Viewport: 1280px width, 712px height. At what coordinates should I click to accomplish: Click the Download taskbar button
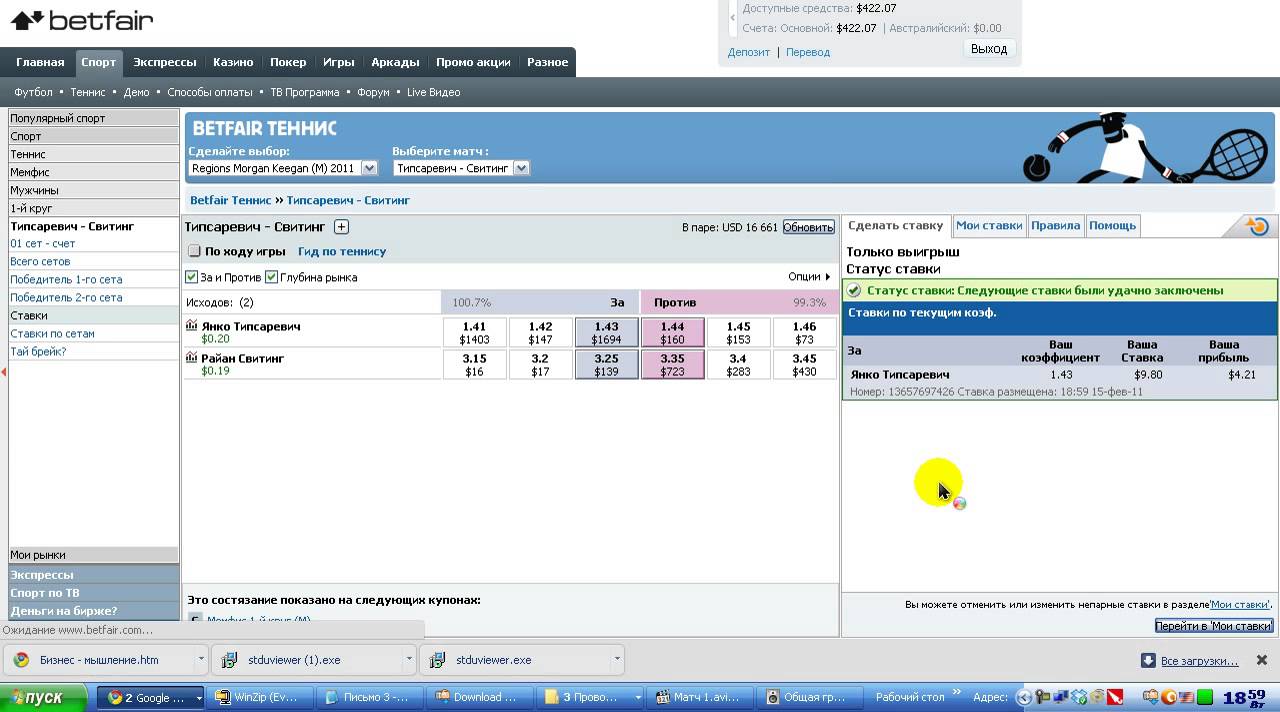click(x=480, y=697)
